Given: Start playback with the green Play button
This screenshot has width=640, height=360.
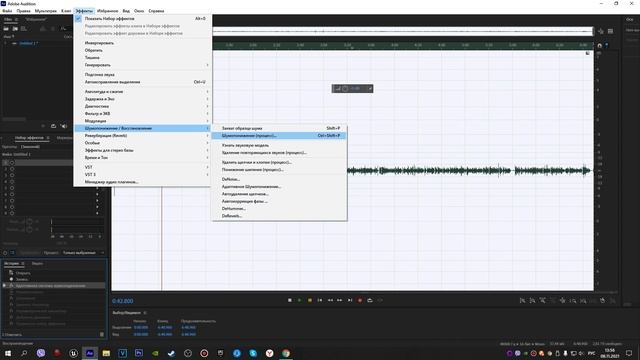Looking at the screenshot, I should (300, 300).
